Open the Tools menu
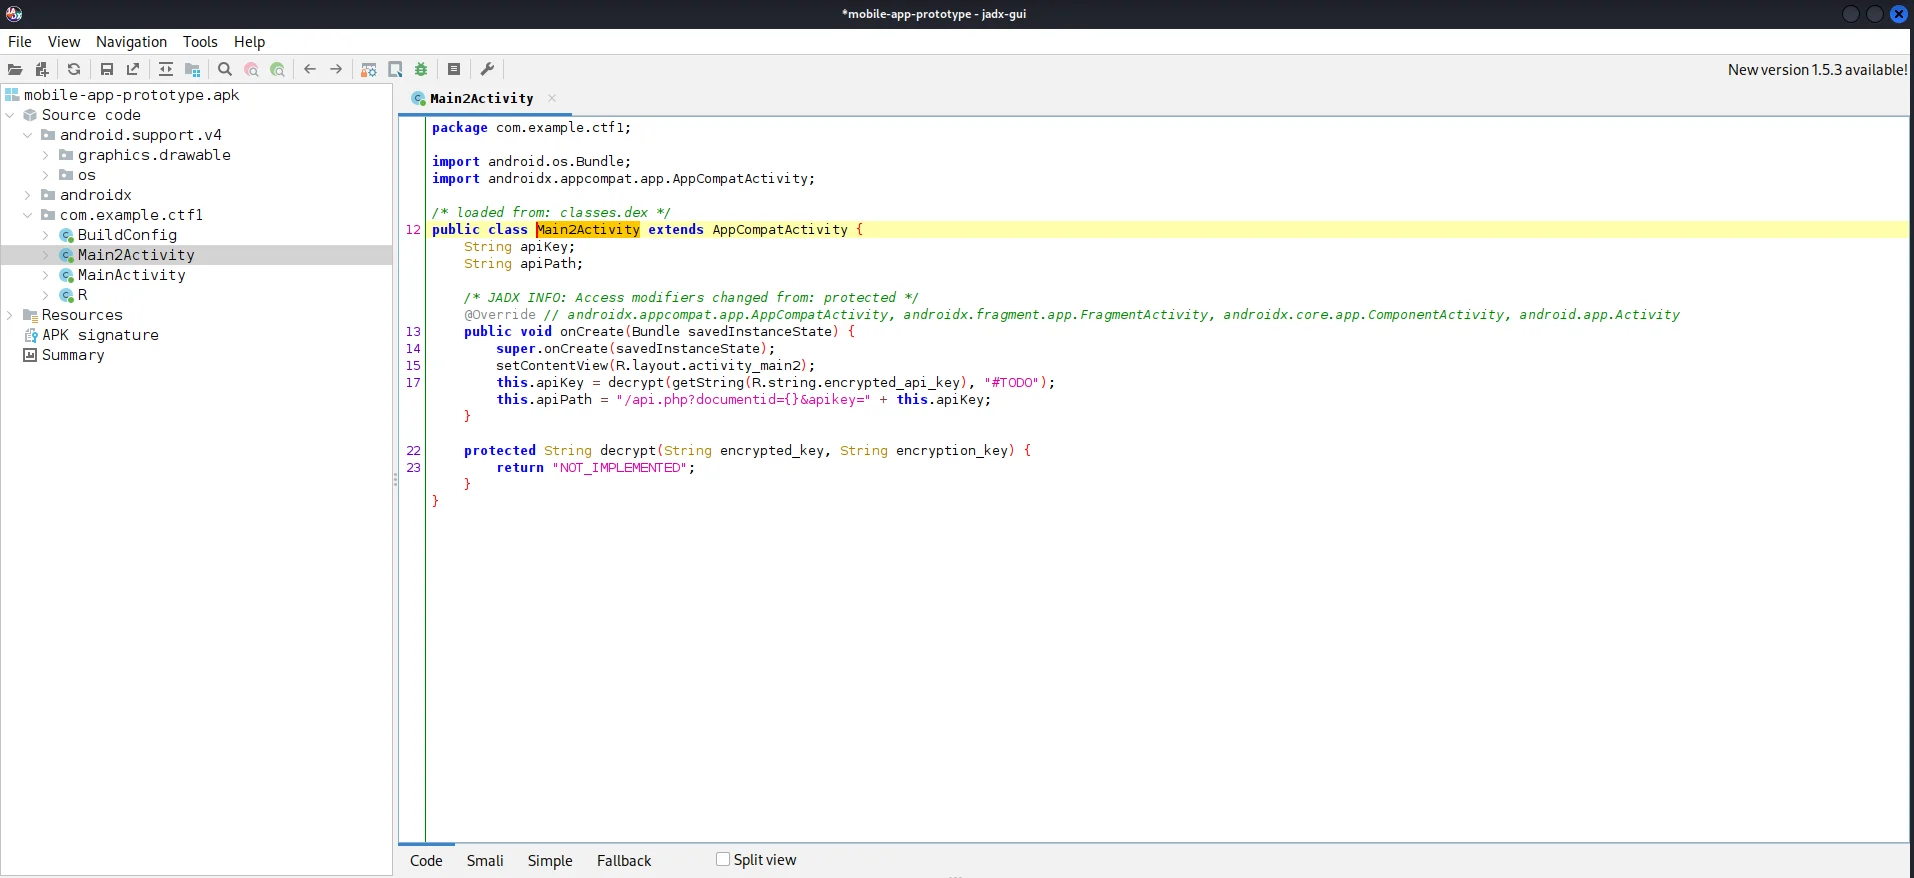The image size is (1914, 878). (x=200, y=42)
